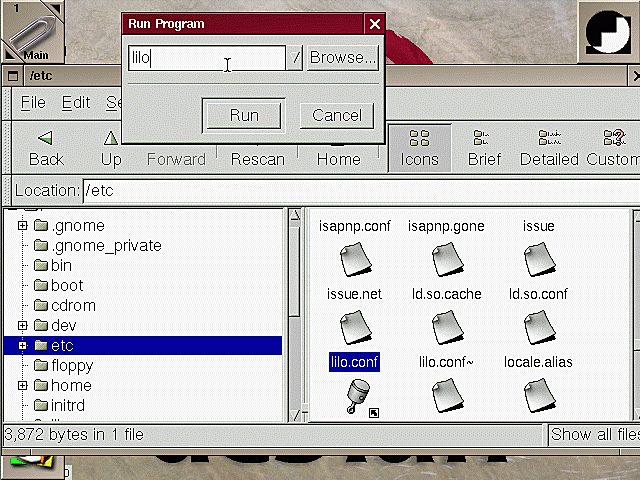This screenshot has height=480, width=640.
Task: Select the .gnome folder in the tree
Action: 69,225
